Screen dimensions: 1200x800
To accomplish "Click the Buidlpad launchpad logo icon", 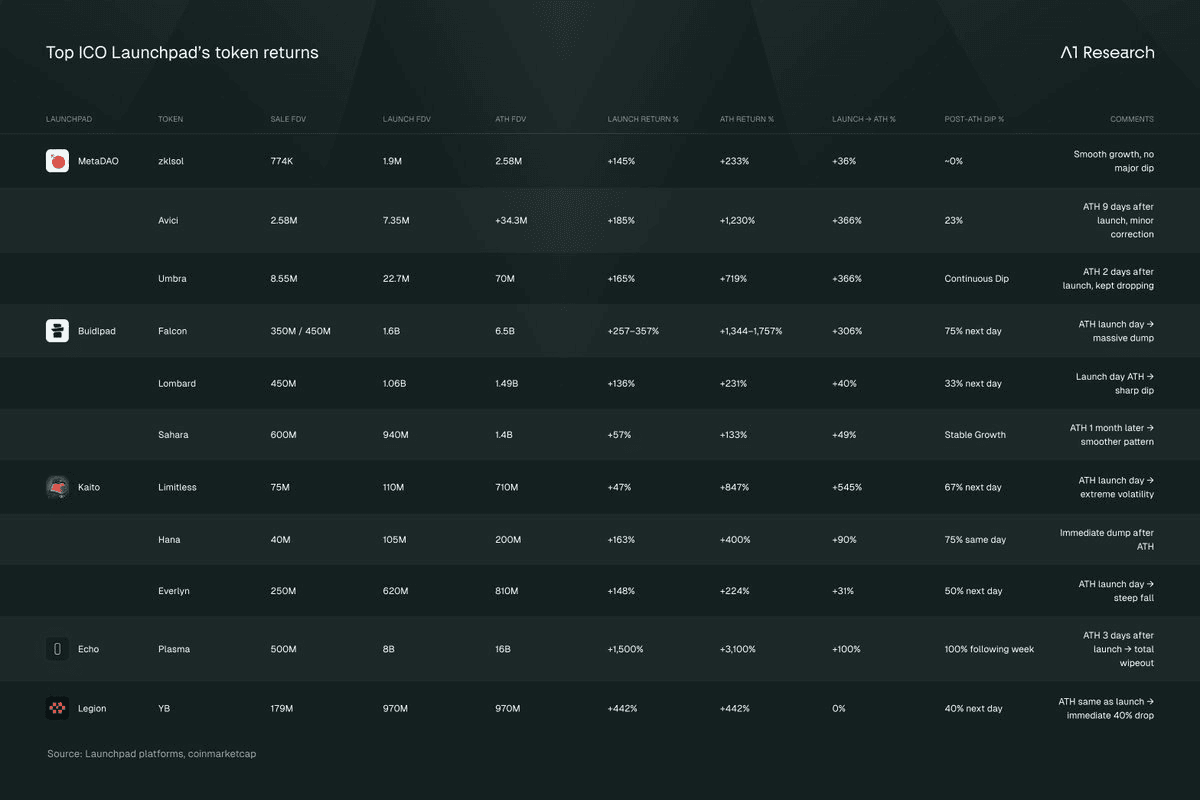I will point(57,331).
